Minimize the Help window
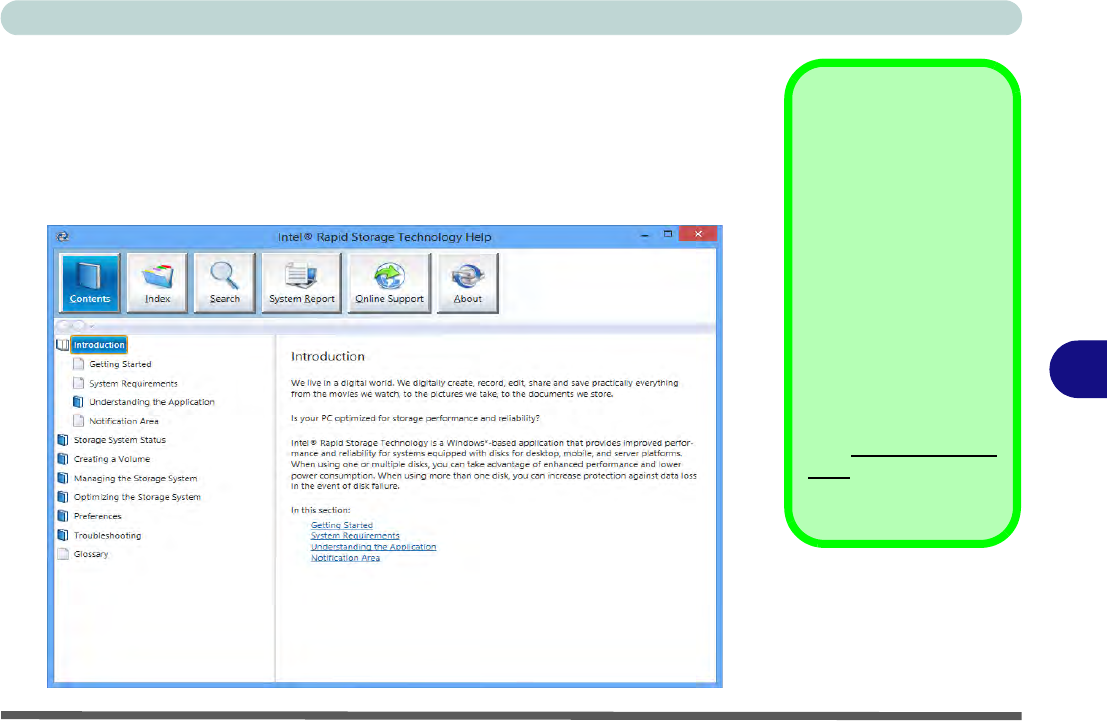The width and height of the screenshot is (1107, 721). [x=645, y=235]
